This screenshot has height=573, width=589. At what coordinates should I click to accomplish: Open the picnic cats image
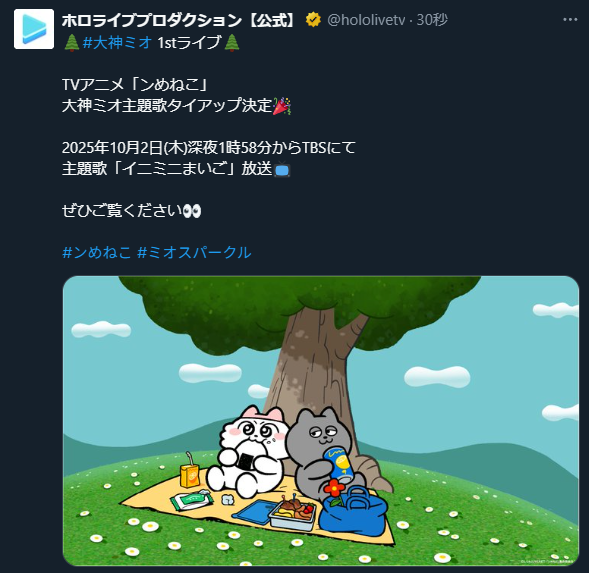320,420
